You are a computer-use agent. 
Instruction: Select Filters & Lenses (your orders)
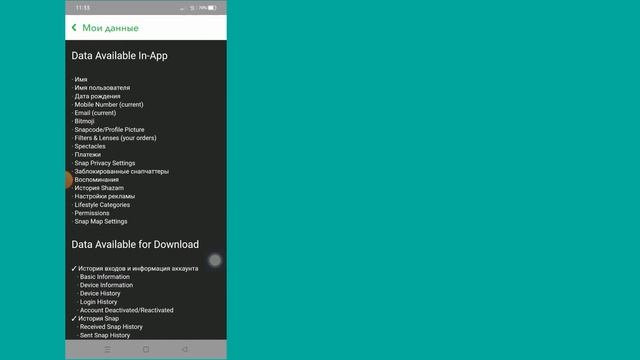pos(116,138)
